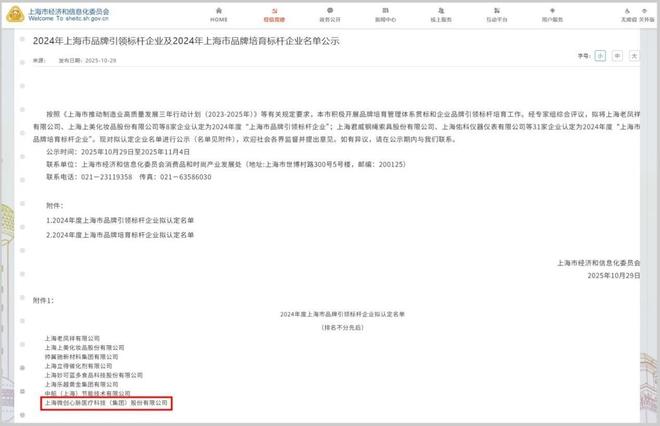The height and width of the screenshot is (426, 660).
Task: Open the 政务公开 navigation item
Action: coord(330,15)
